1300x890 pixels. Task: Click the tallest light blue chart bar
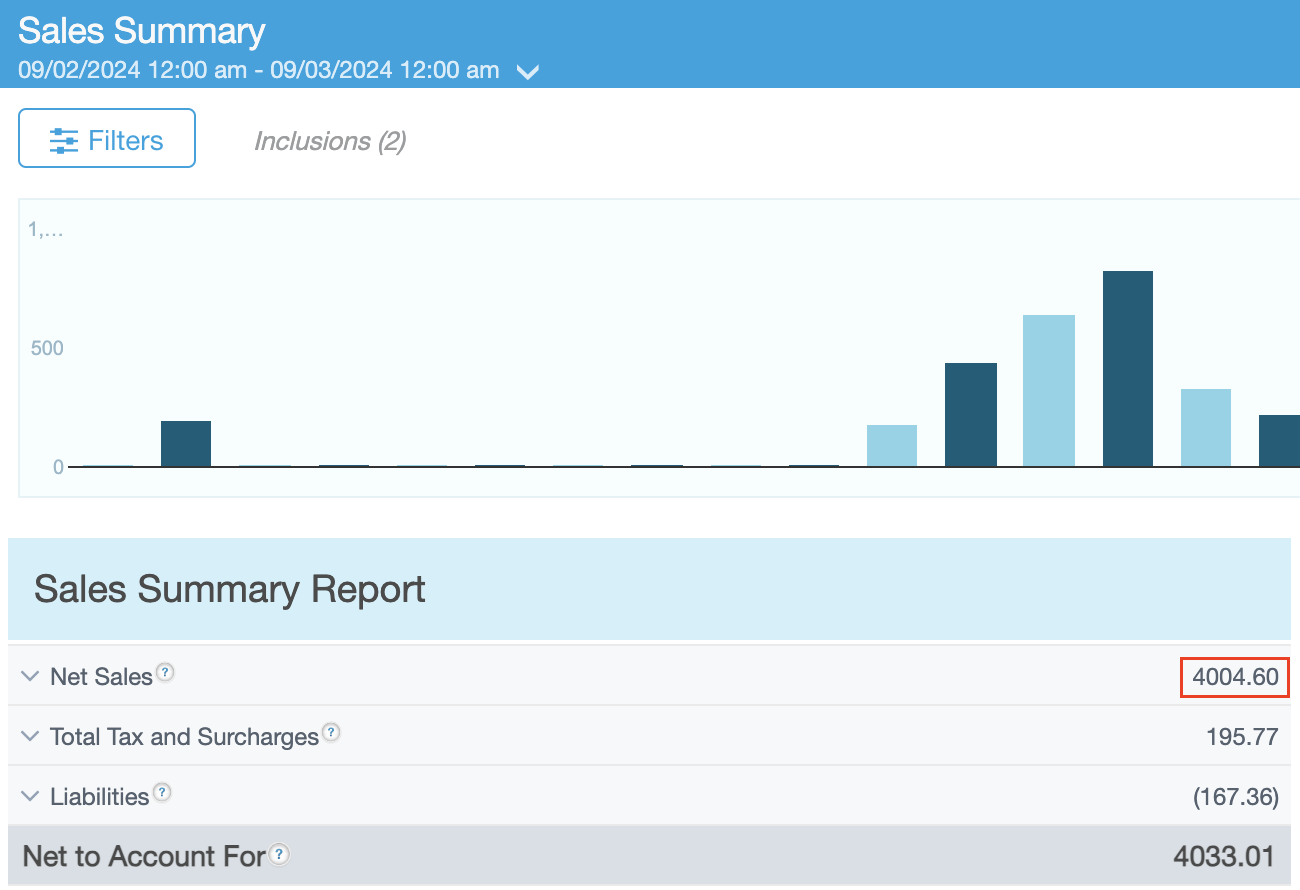point(1049,390)
